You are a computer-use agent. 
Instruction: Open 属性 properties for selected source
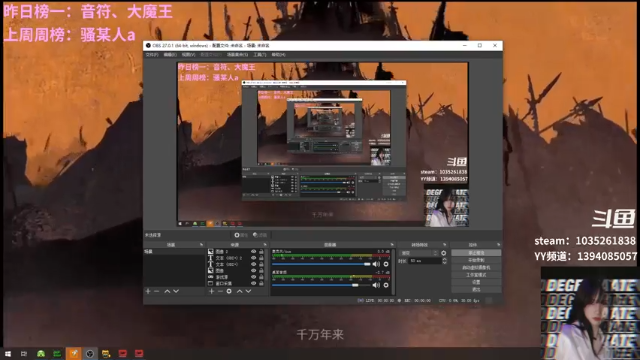(x=241, y=235)
